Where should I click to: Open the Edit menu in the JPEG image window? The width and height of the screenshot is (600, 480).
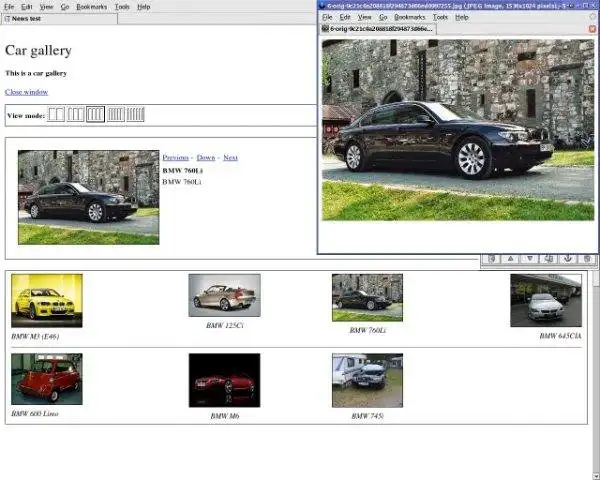pyautogui.click(x=345, y=17)
